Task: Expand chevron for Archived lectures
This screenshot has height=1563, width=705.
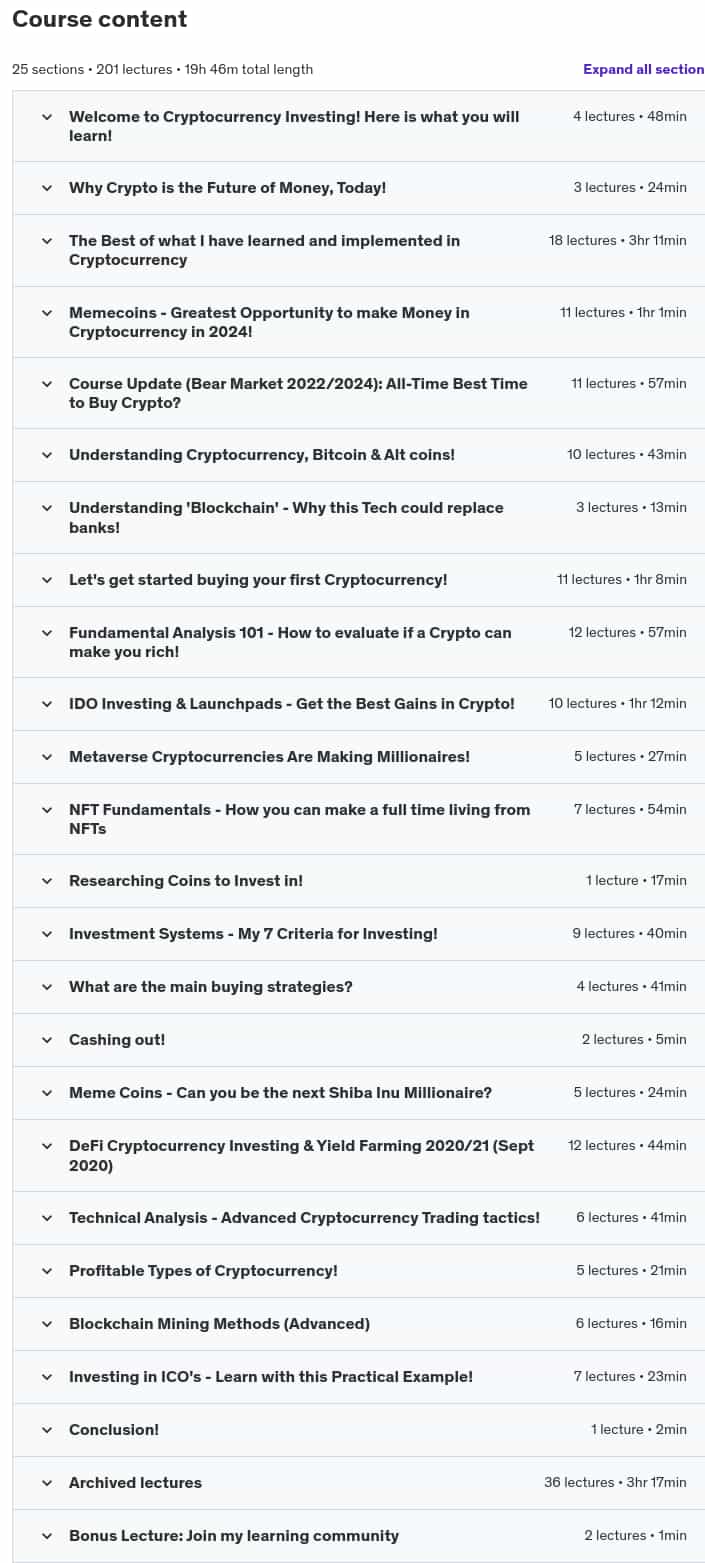Action: coord(46,1483)
